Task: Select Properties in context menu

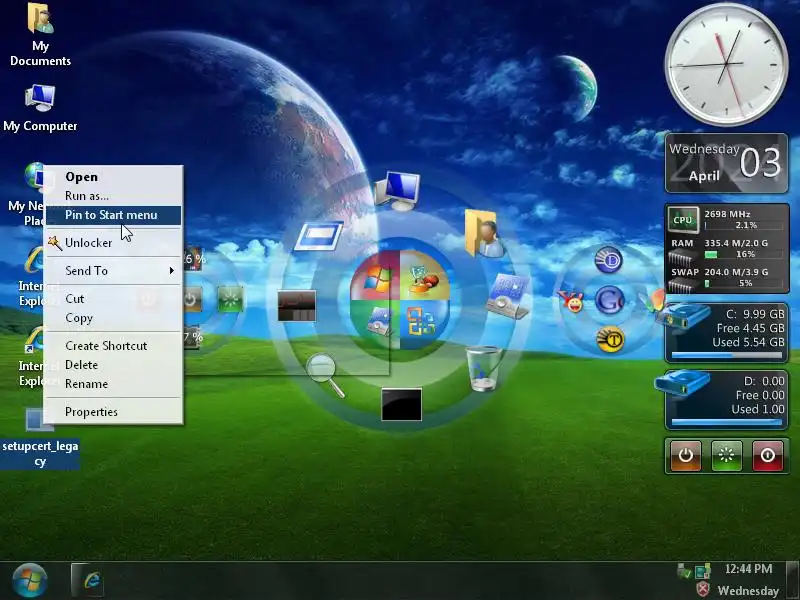Action: (x=113, y=412)
